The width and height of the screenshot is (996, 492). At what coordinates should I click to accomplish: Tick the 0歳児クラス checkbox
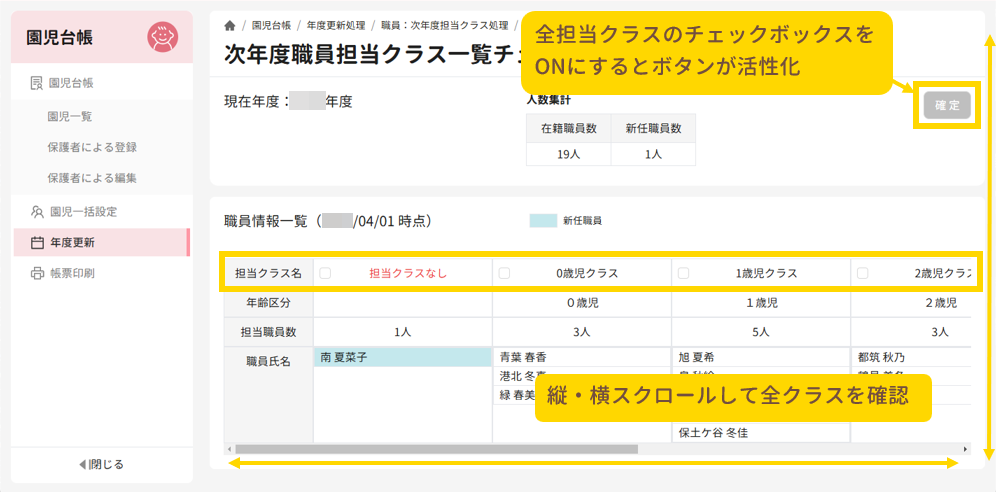click(504, 273)
